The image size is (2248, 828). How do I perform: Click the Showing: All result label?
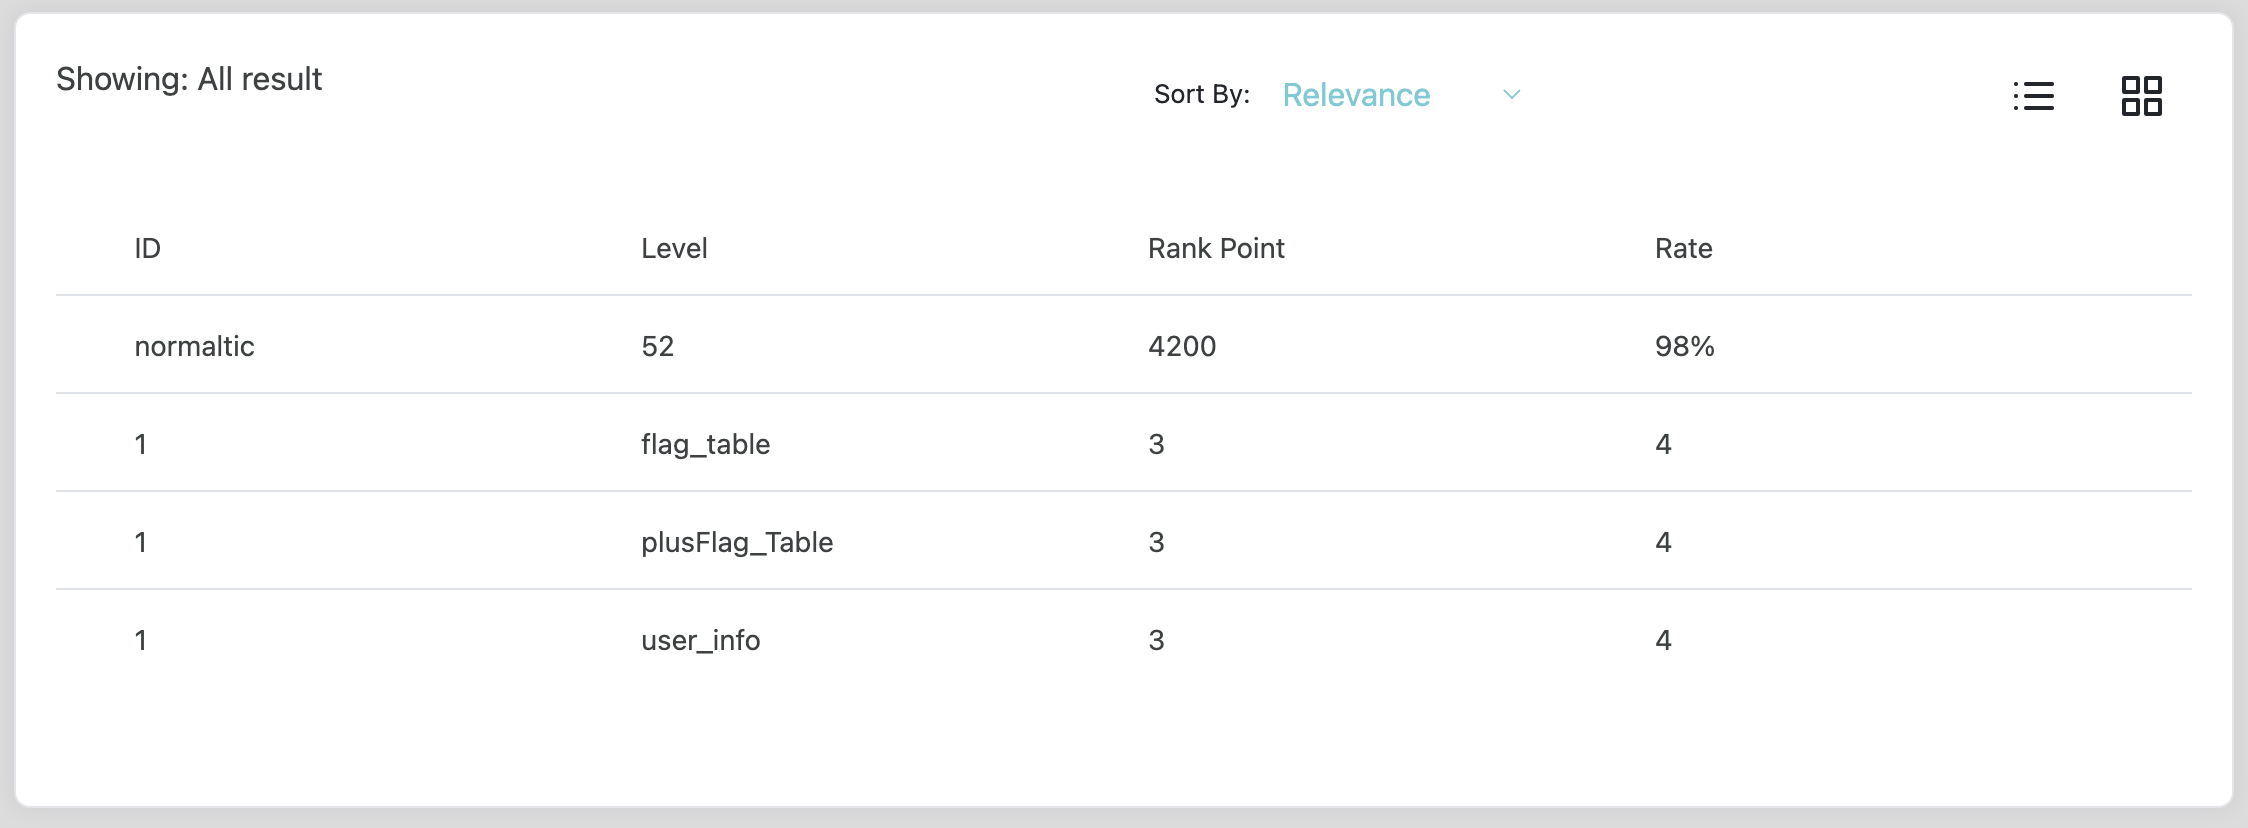(x=189, y=79)
